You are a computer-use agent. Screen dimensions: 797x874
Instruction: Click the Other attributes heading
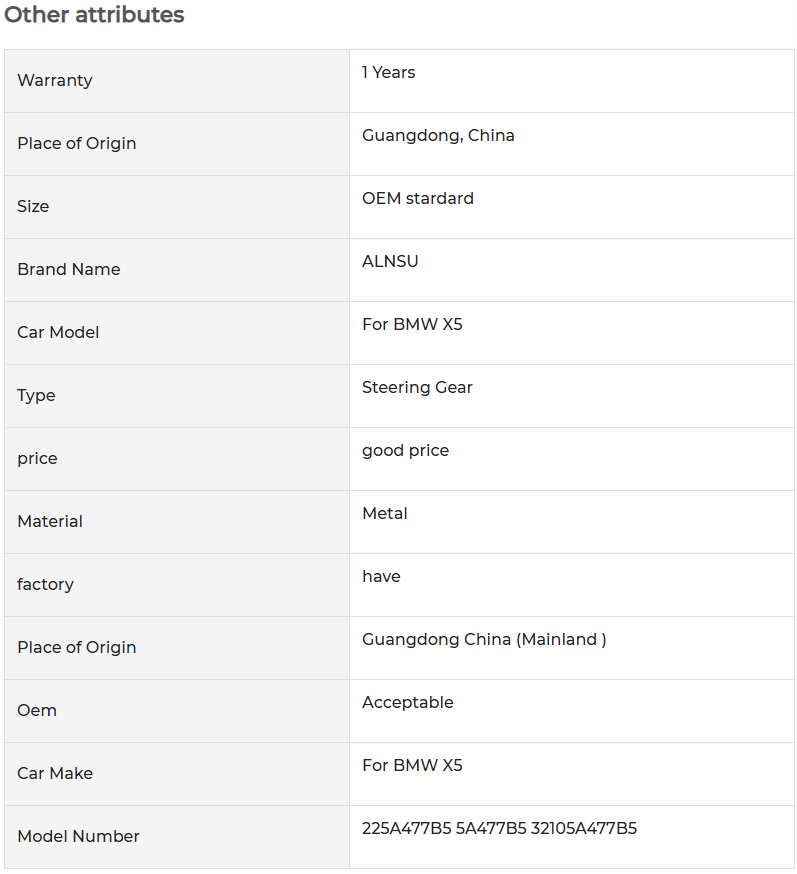(x=94, y=14)
